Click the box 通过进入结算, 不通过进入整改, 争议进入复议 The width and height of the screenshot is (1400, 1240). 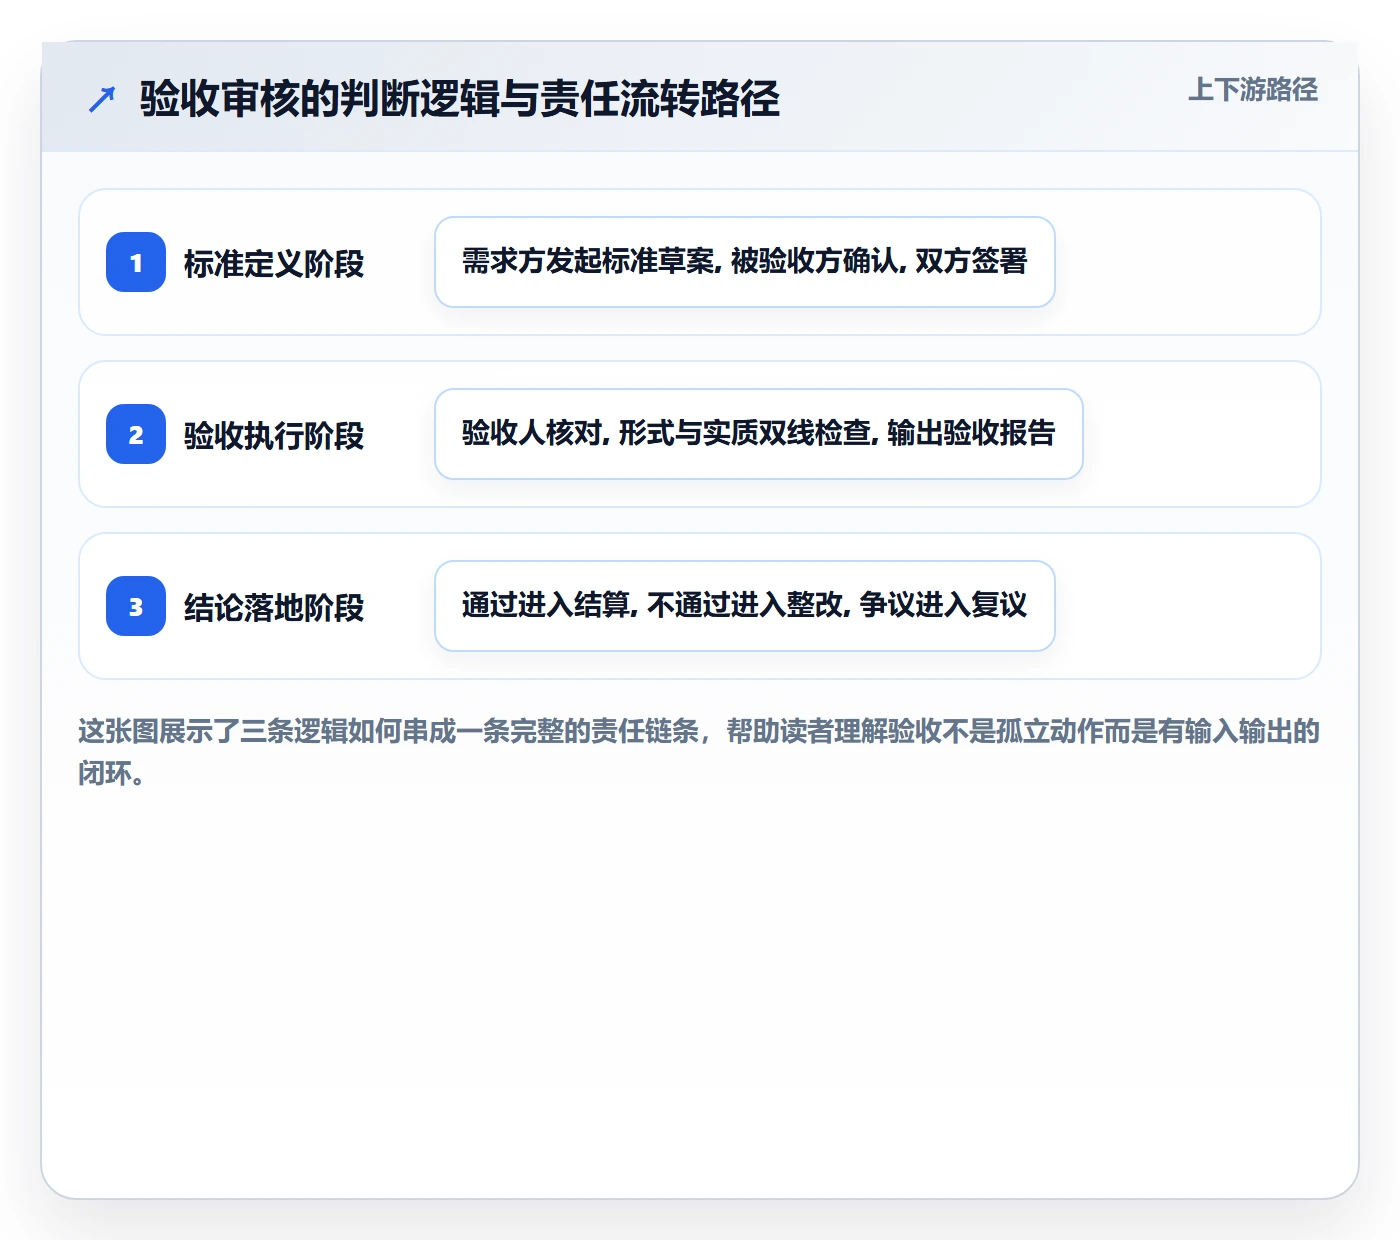(x=745, y=606)
